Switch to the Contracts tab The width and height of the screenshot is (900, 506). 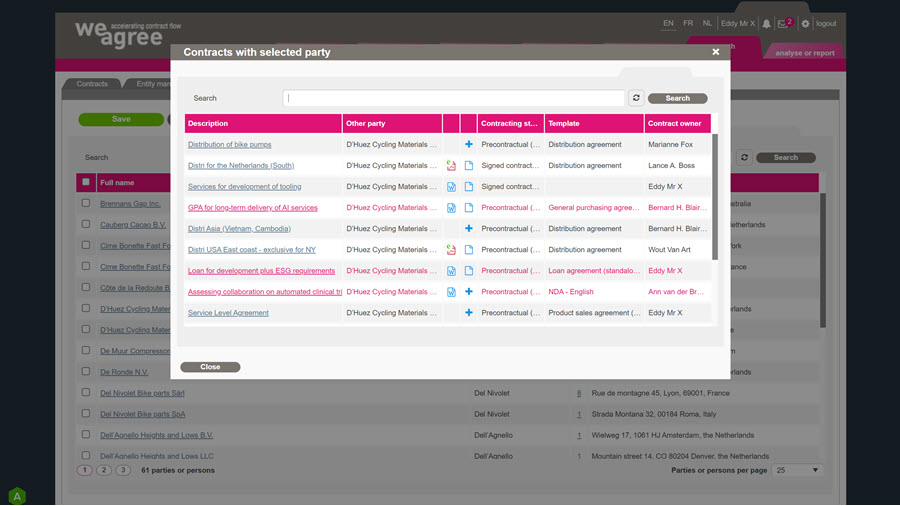pos(92,84)
